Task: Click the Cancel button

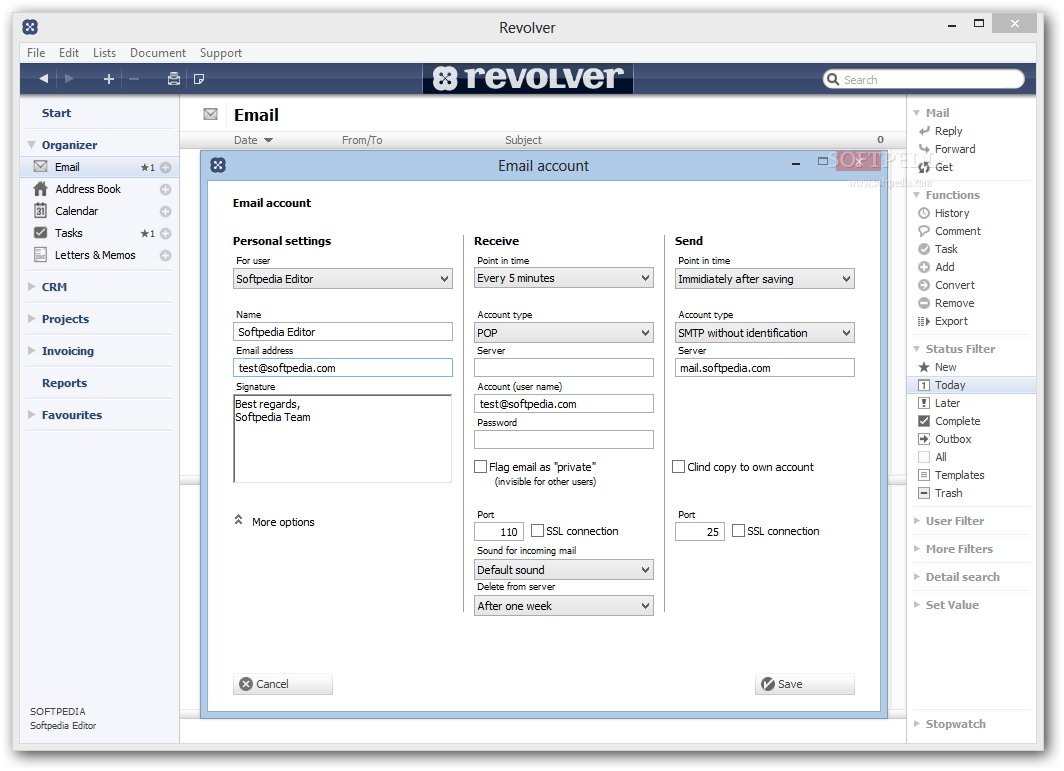Action: coord(283,683)
